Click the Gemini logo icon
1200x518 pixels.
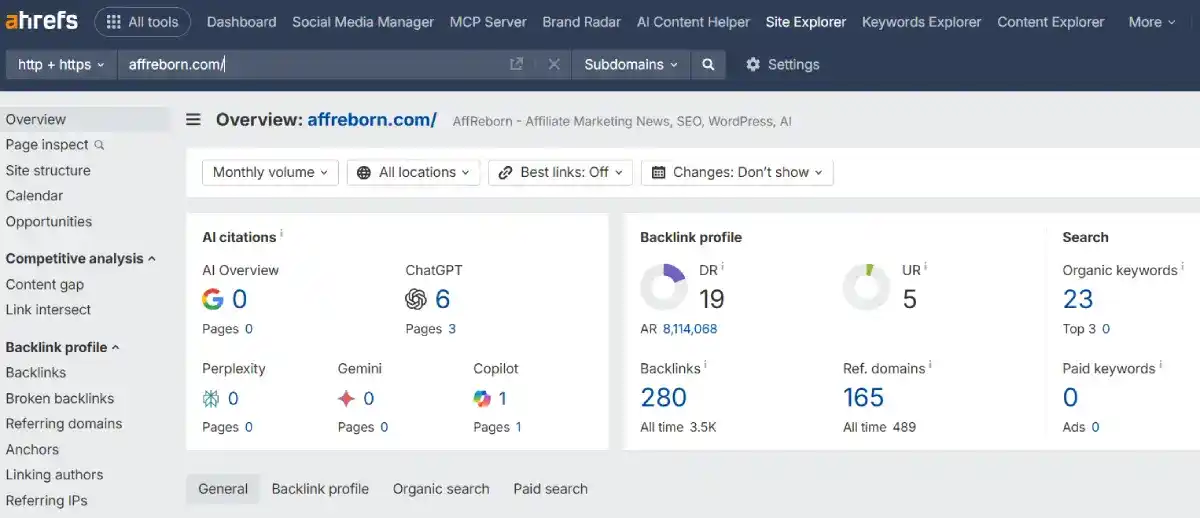pyautogui.click(x=347, y=399)
